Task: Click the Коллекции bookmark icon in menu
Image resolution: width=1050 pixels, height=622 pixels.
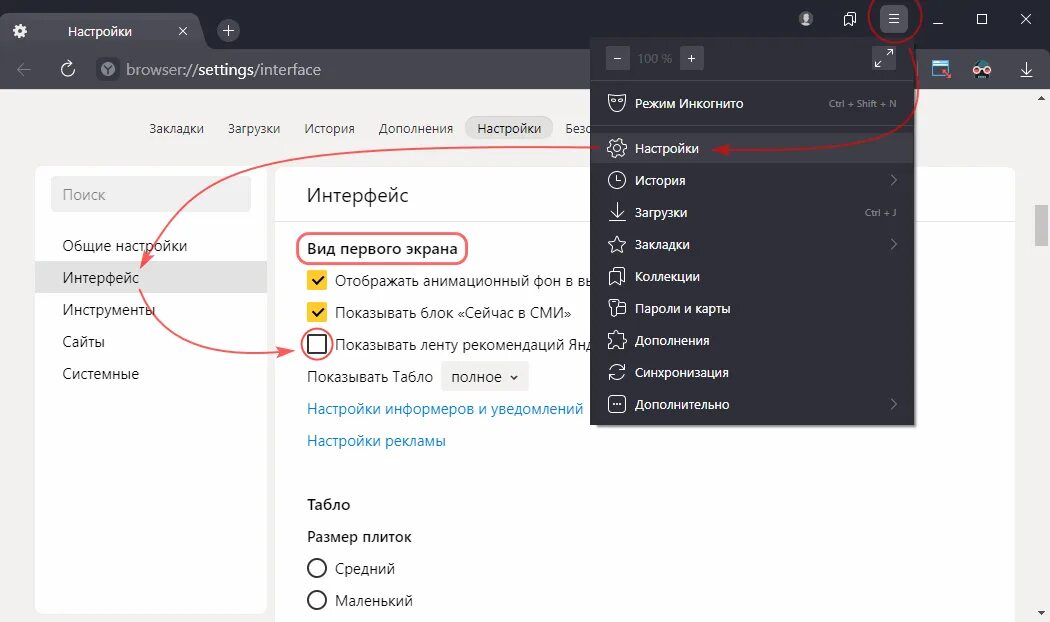Action: tap(617, 277)
